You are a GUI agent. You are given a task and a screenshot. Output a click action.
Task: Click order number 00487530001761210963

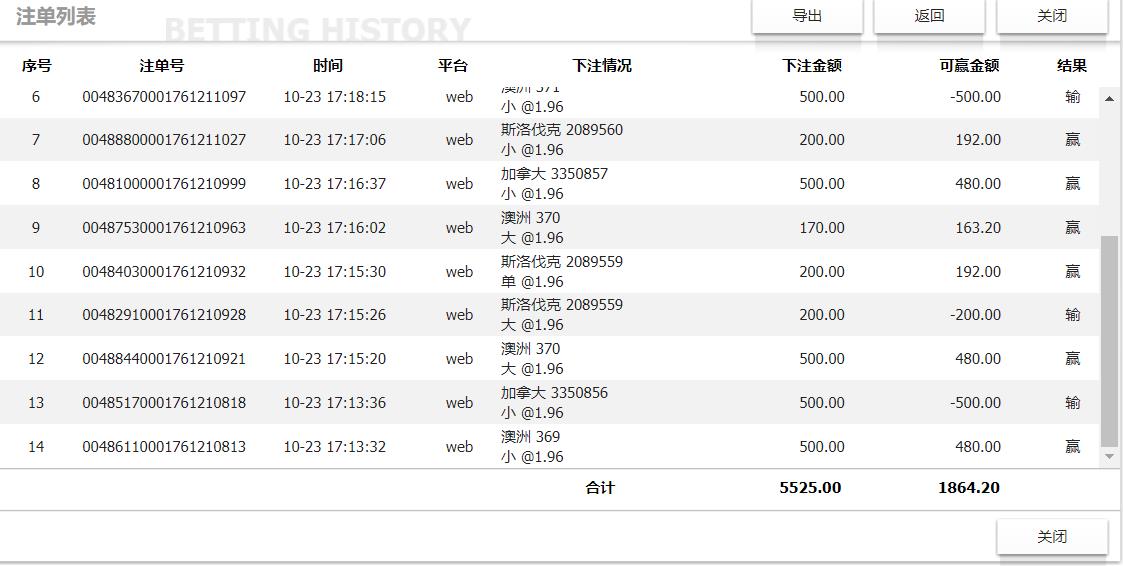click(x=164, y=228)
